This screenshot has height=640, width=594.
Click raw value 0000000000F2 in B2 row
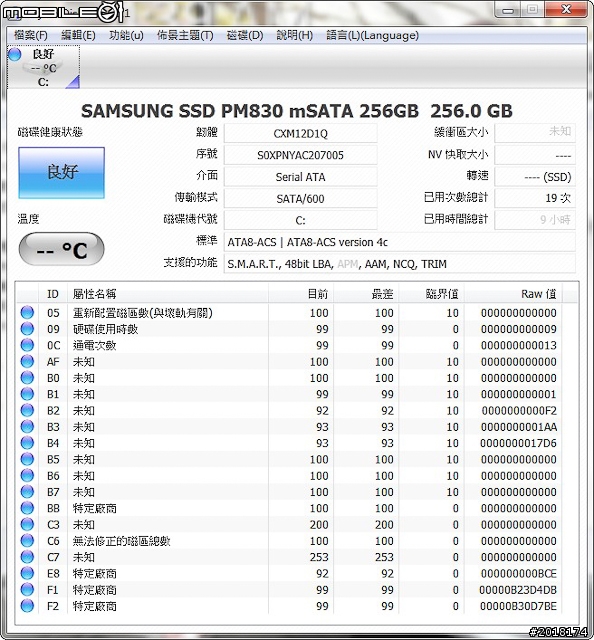[x=519, y=411]
